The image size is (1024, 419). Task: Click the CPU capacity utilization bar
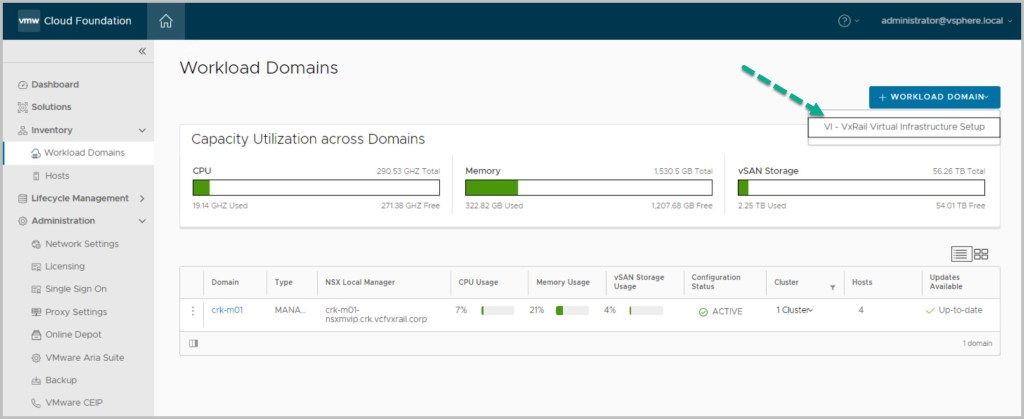click(315, 188)
